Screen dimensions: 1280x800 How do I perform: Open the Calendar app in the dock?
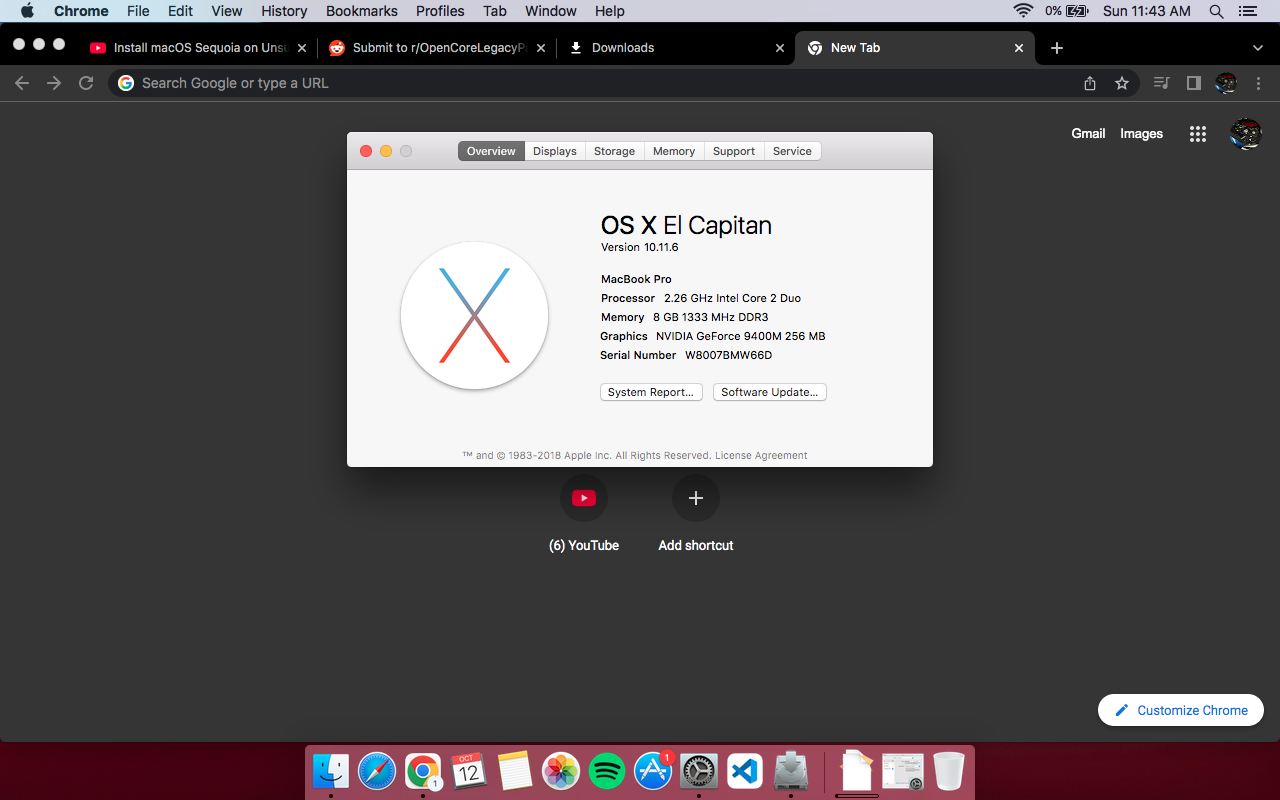(469, 771)
